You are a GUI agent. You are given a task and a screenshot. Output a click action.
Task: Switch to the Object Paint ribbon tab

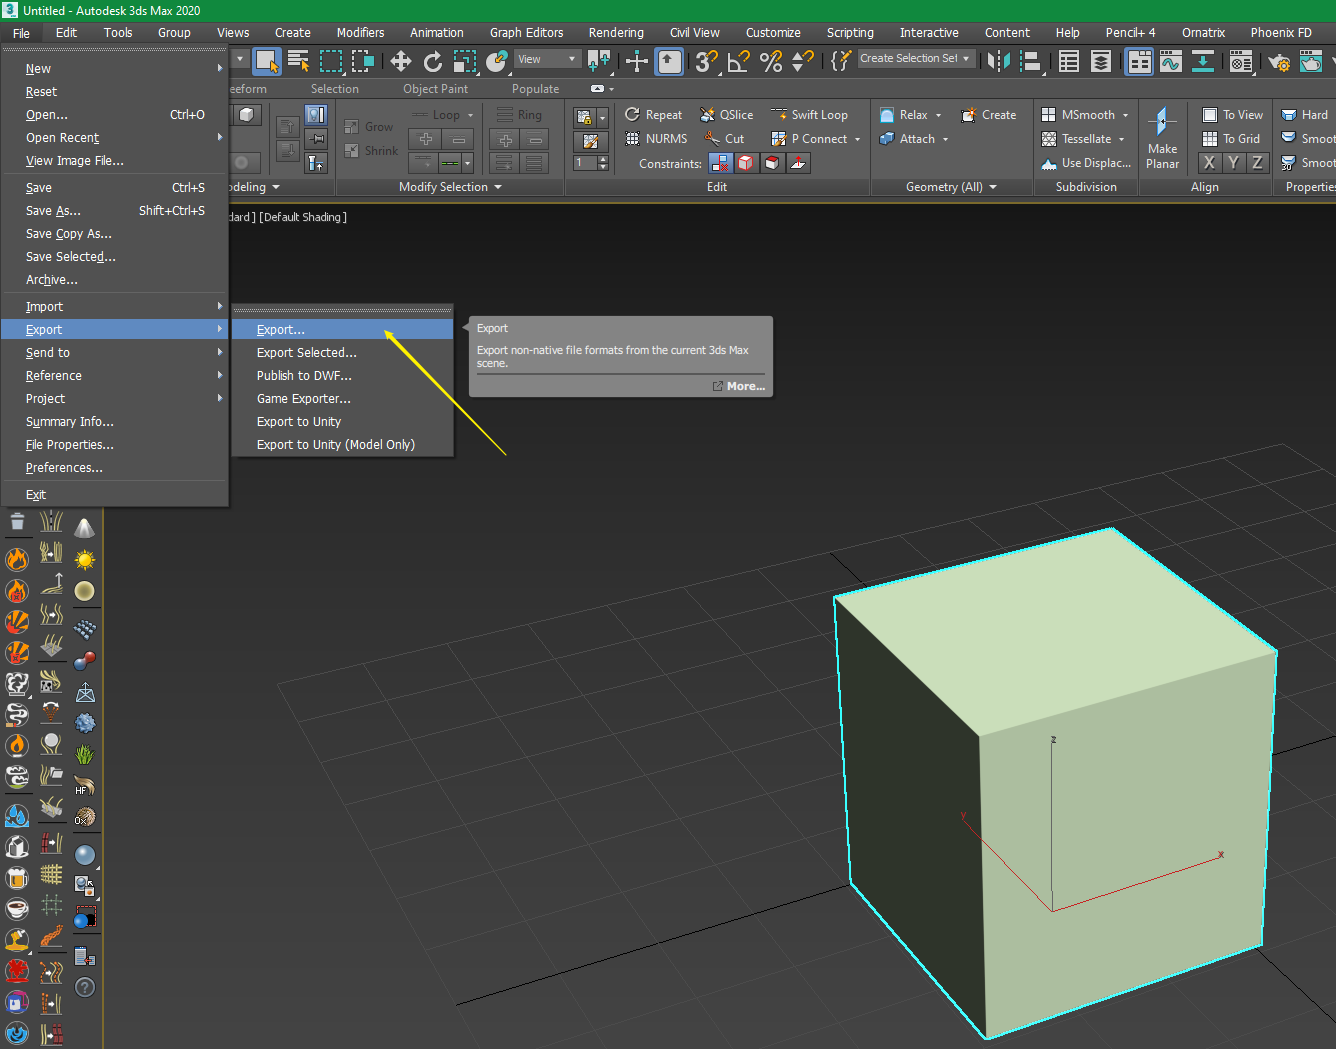435,89
